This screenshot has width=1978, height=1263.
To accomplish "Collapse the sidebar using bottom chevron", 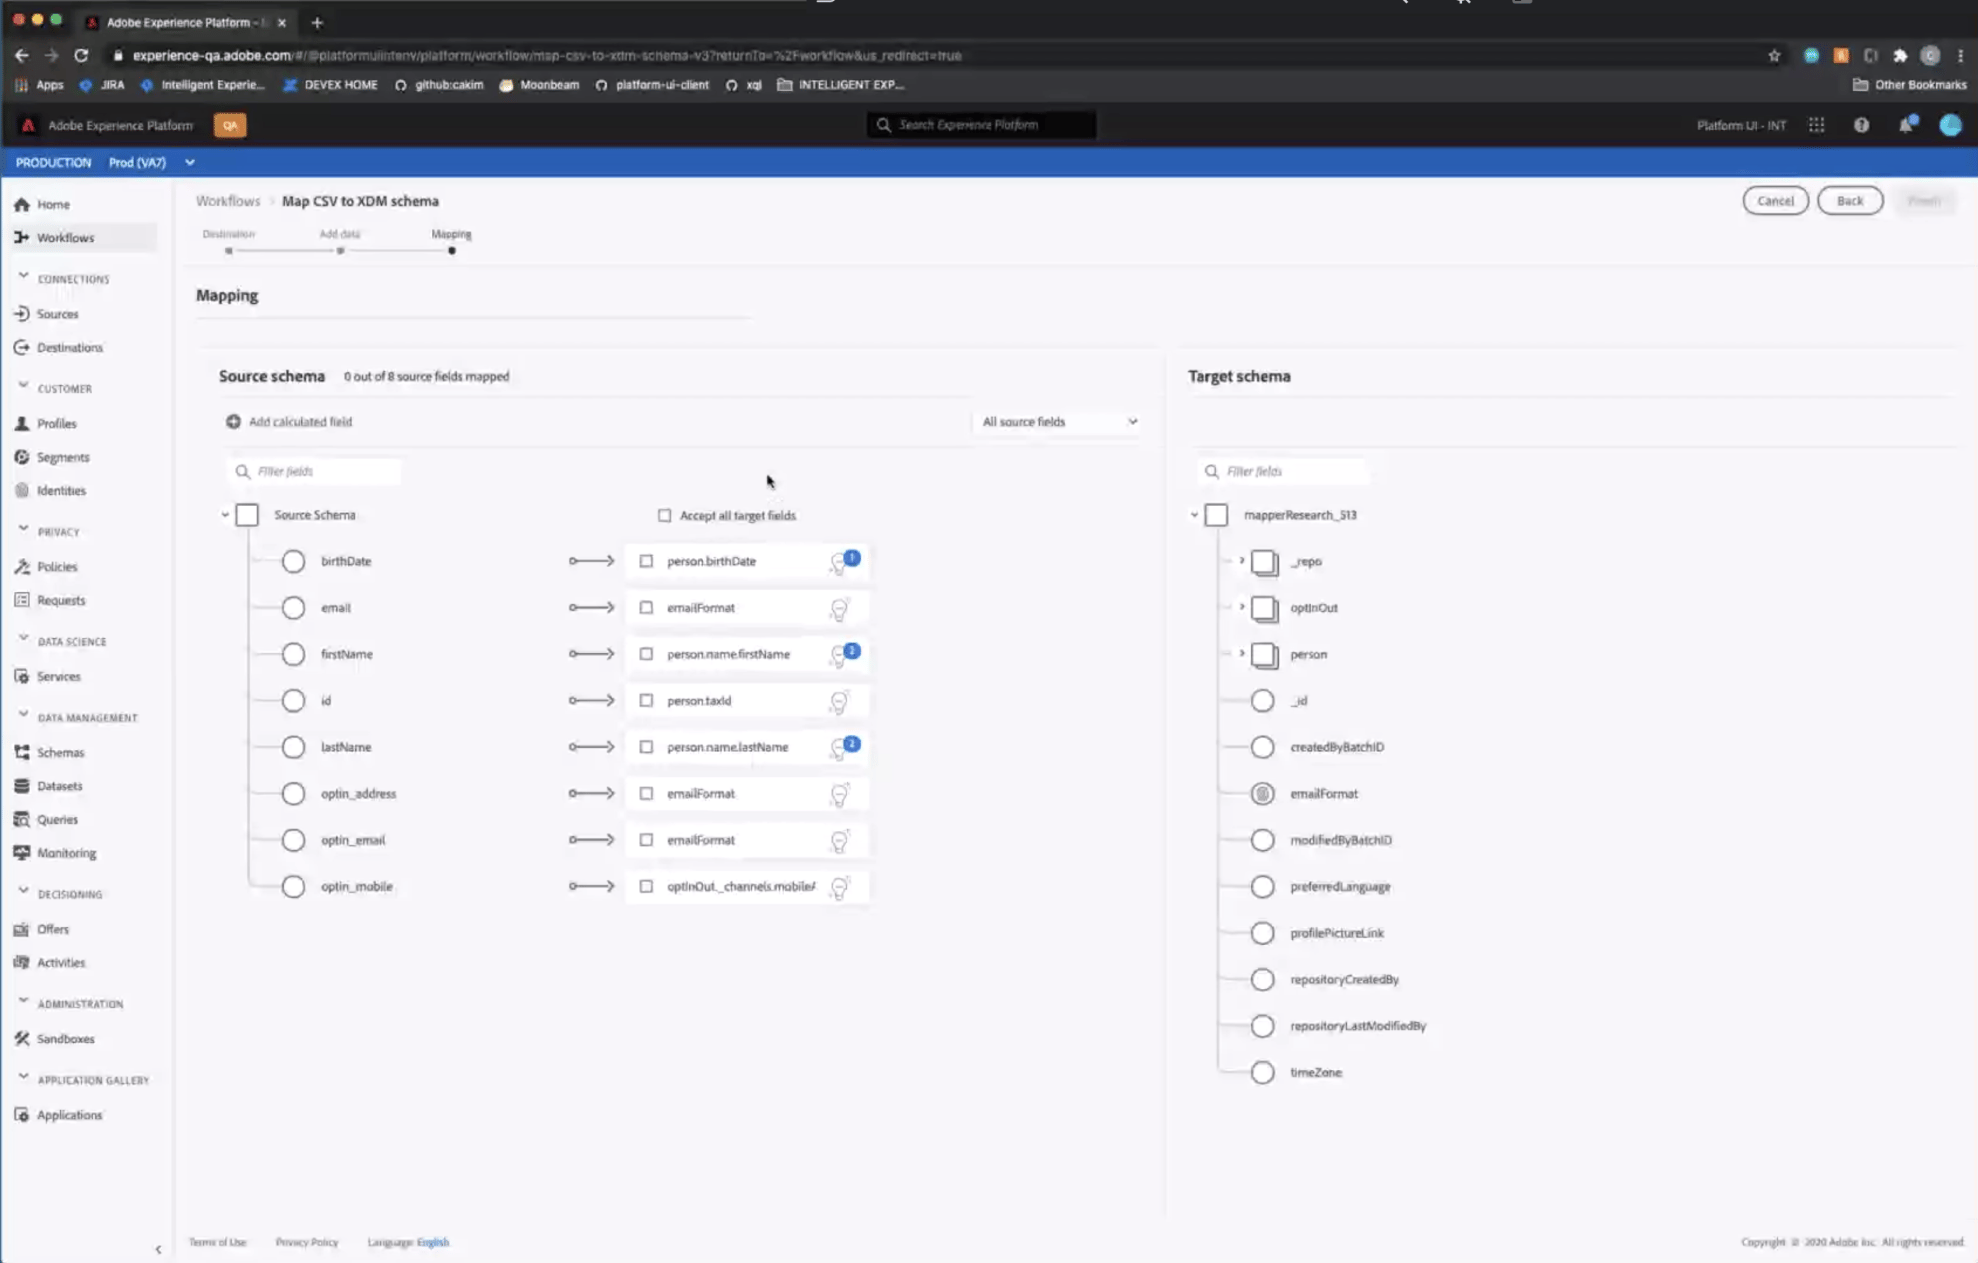I will pyautogui.click(x=158, y=1249).
